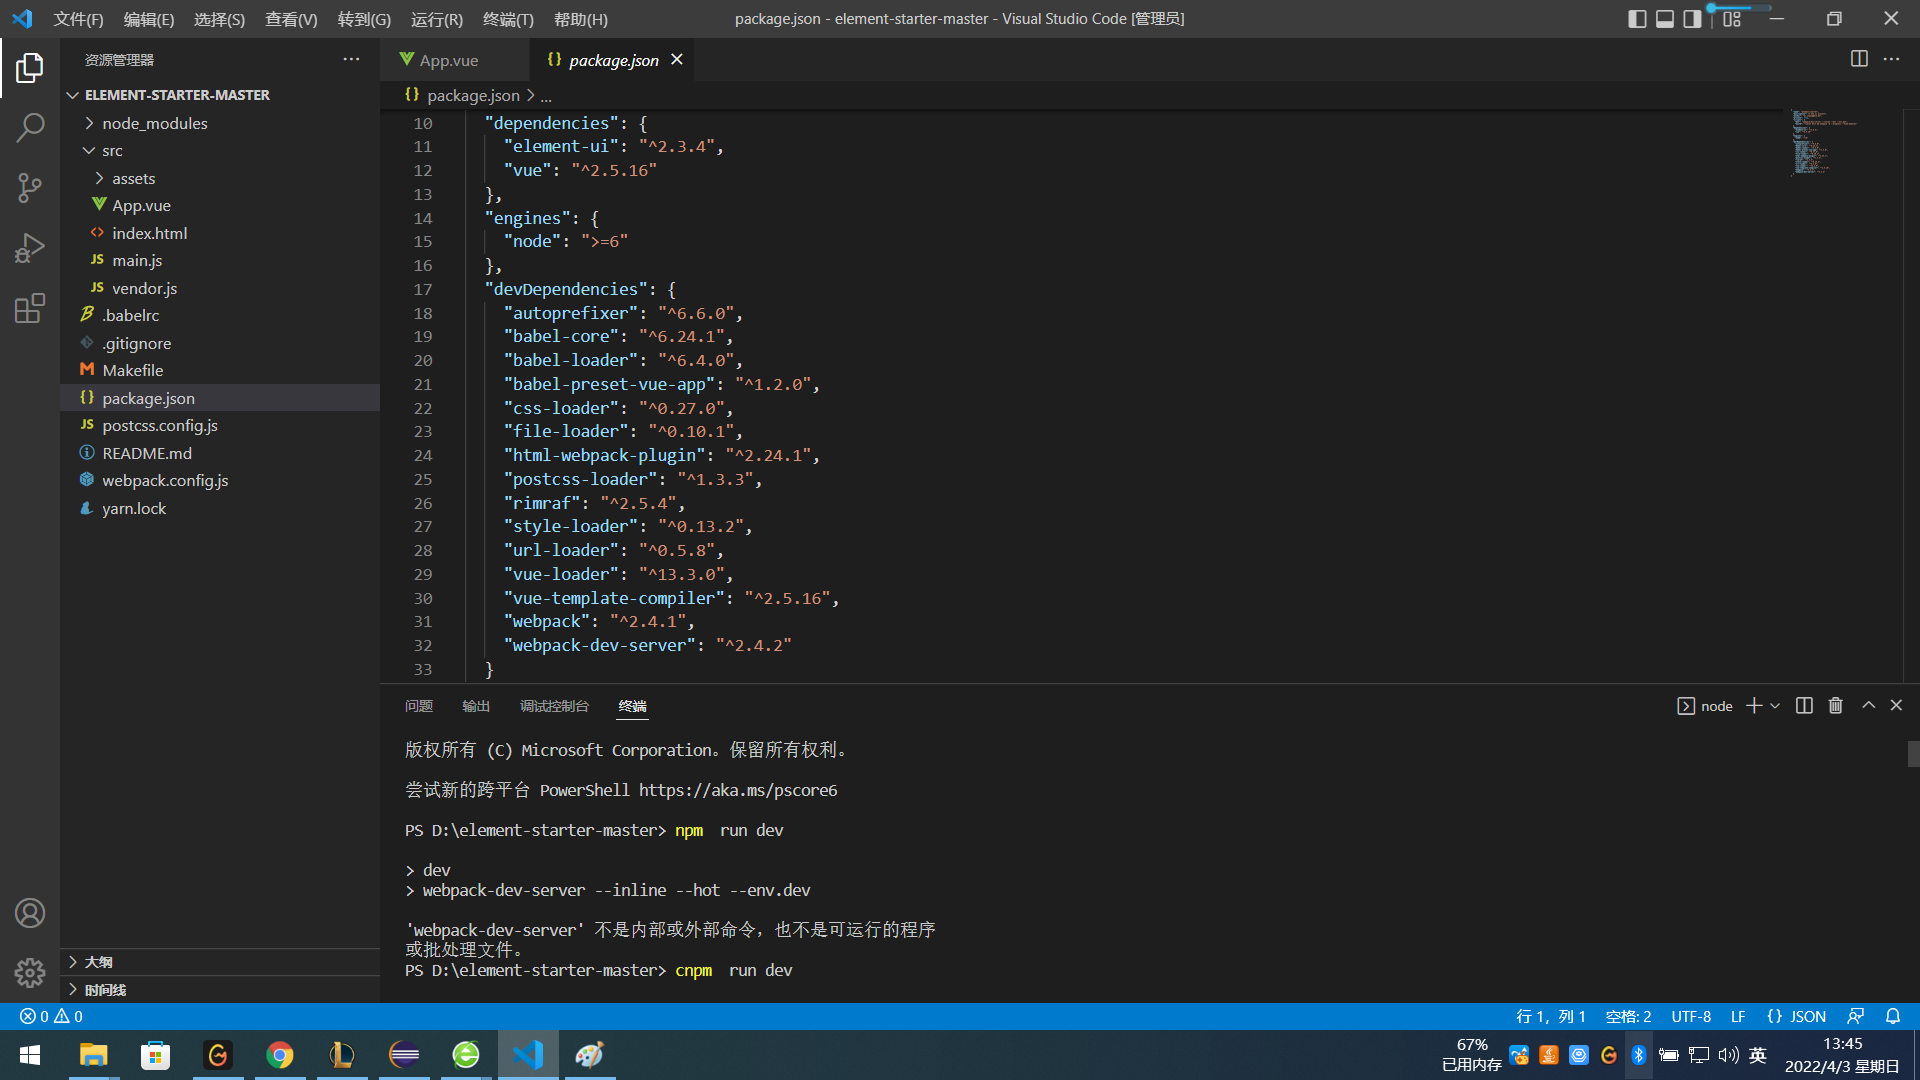Open webpack.config.js in the explorer
1920x1080 pixels.
tap(165, 480)
